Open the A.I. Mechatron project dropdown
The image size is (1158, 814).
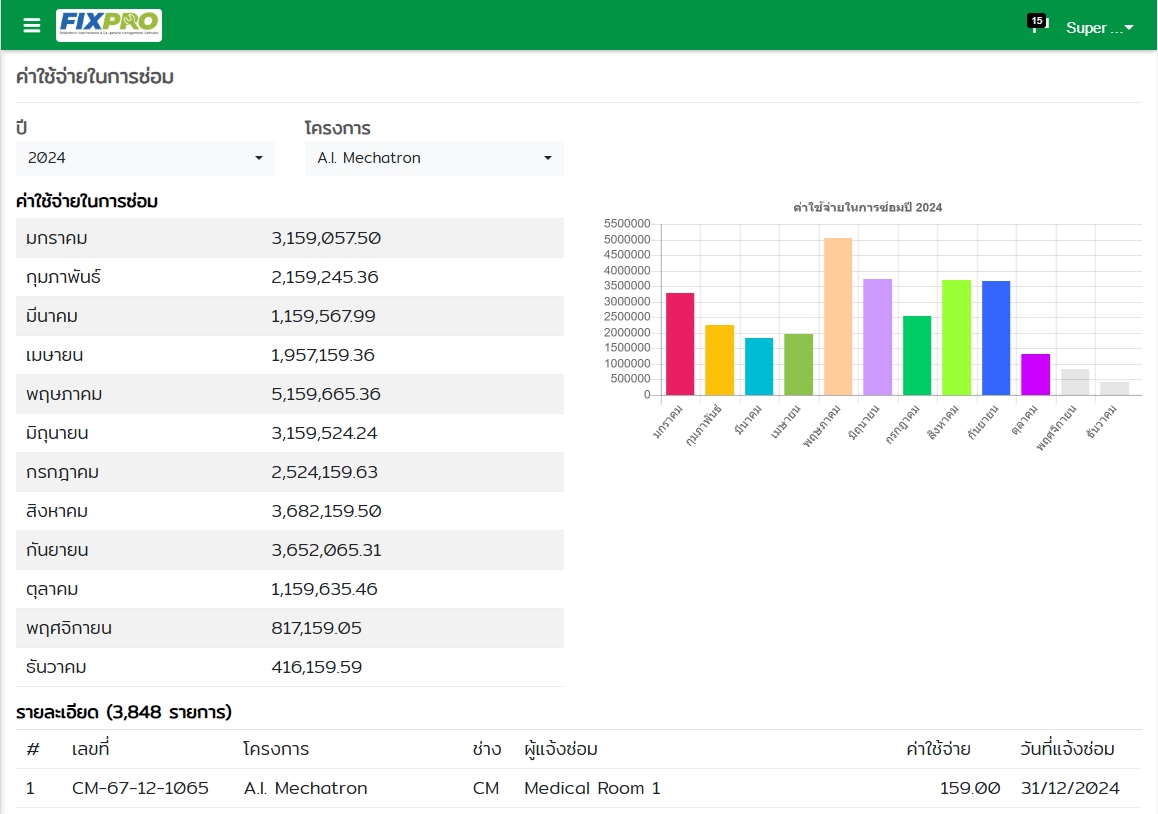pyautogui.click(x=434, y=158)
